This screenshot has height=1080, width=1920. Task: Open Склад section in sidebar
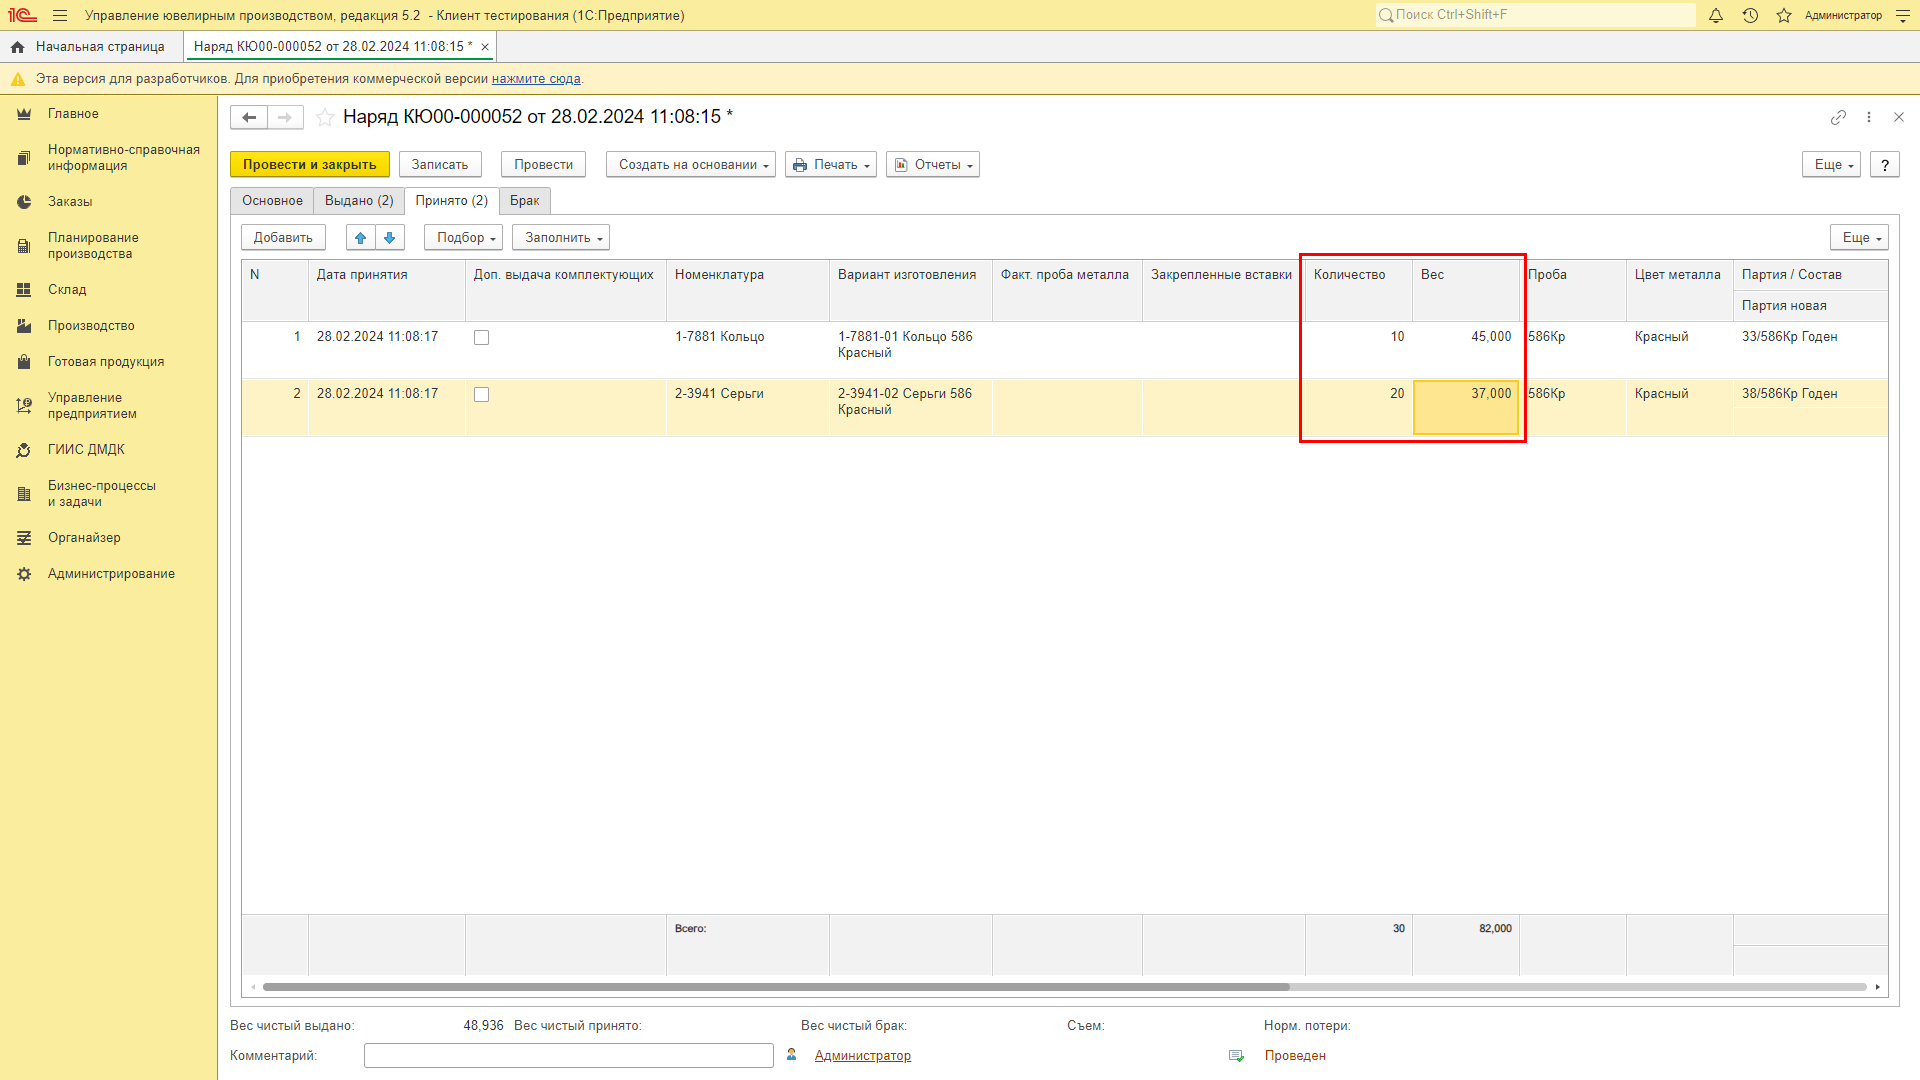coord(67,290)
